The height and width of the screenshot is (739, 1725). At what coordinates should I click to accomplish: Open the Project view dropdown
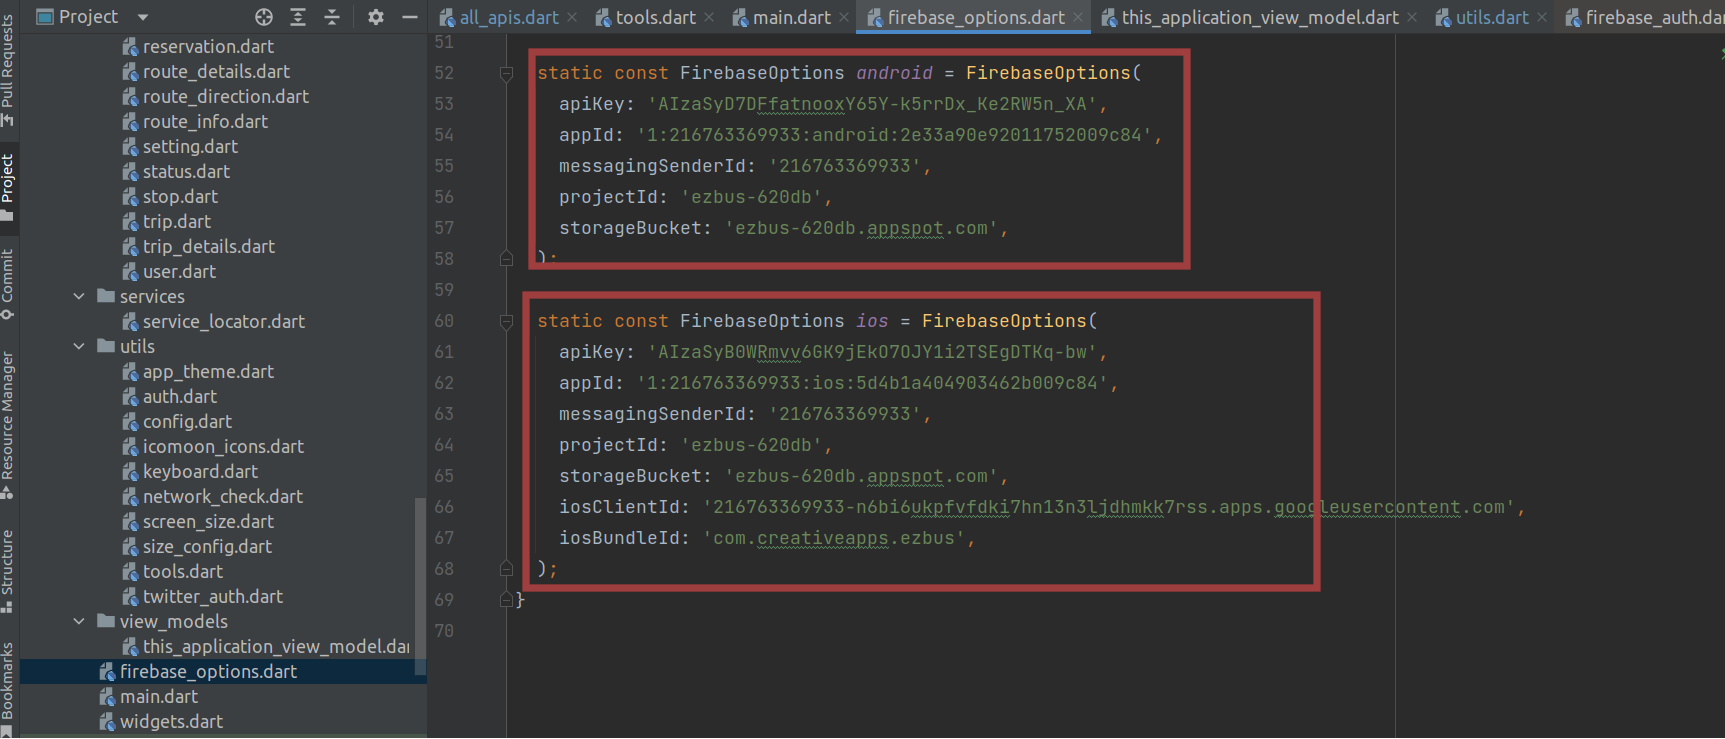pos(142,17)
